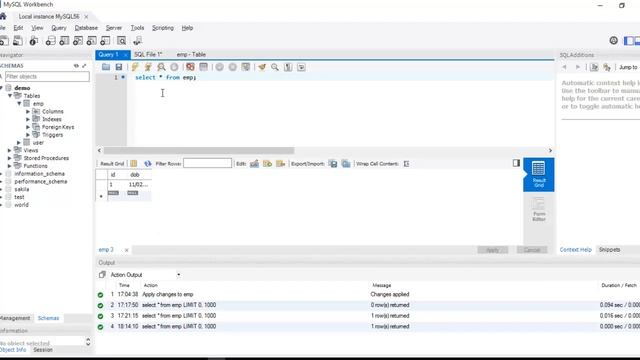Toggle autocommit mode
This screenshot has height=360, width=640.
pos(246,67)
